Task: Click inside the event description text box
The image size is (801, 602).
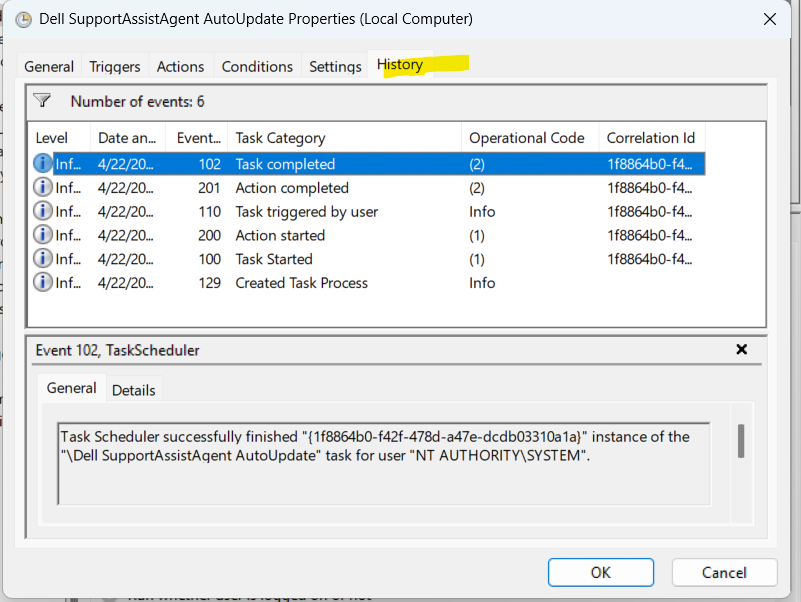Action: (384, 464)
